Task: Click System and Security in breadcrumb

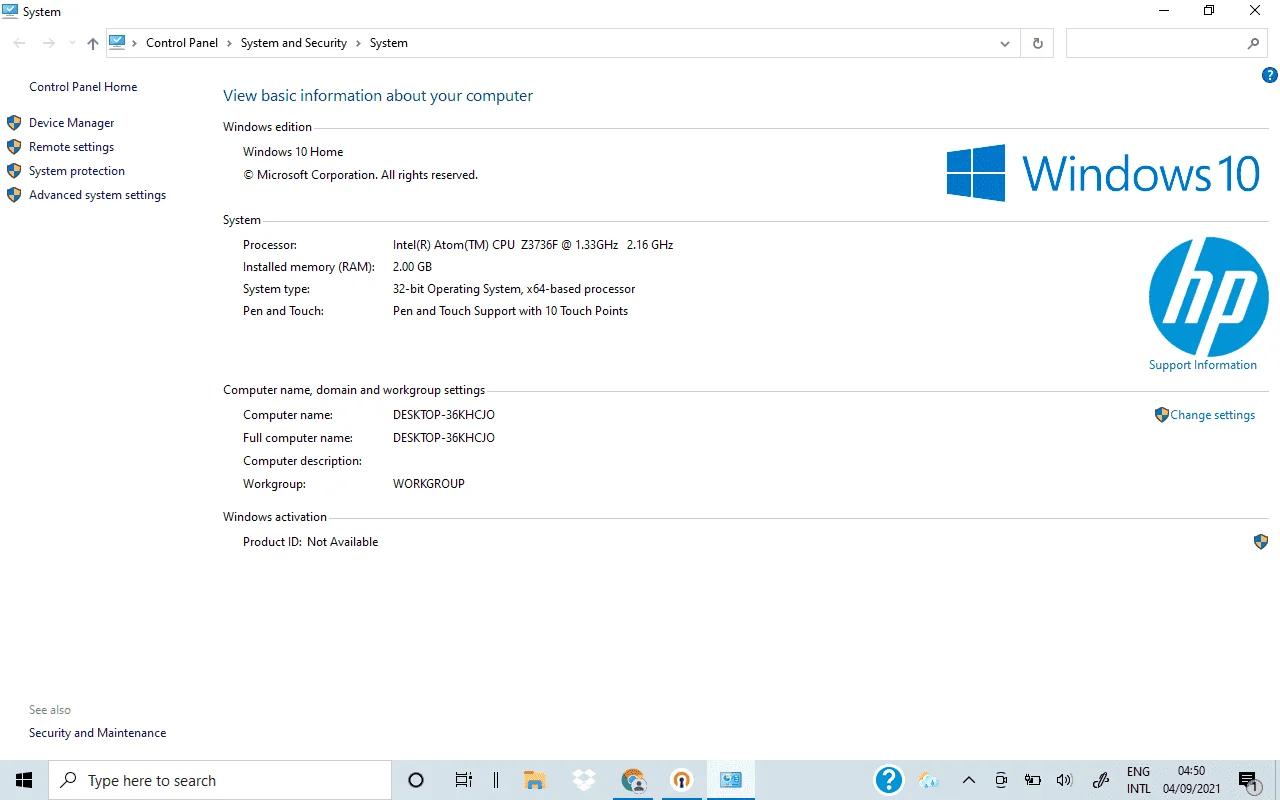Action: (x=294, y=43)
